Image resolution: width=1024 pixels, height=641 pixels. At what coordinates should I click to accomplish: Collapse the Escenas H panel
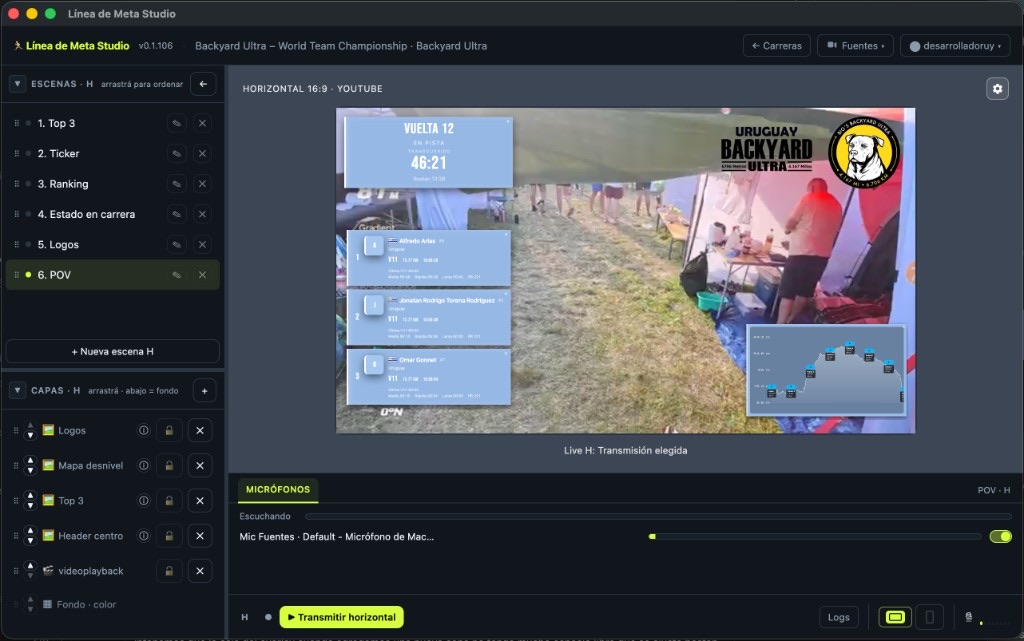tap(18, 84)
